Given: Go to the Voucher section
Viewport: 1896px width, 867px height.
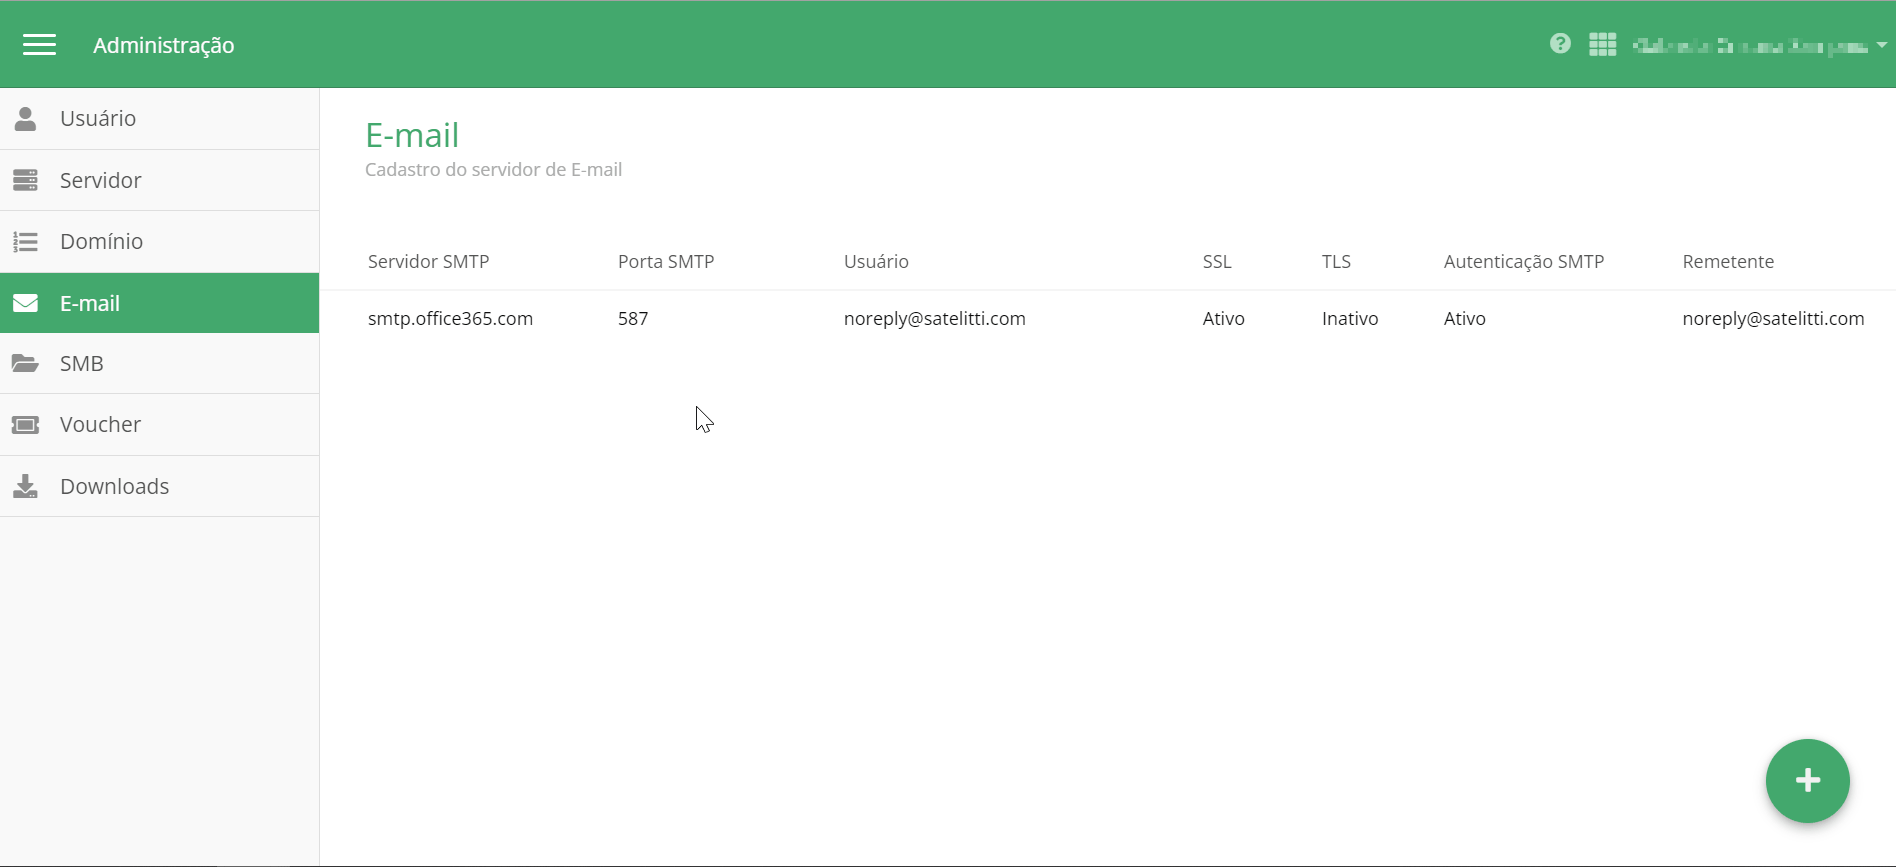Looking at the screenshot, I should pos(100,425).
